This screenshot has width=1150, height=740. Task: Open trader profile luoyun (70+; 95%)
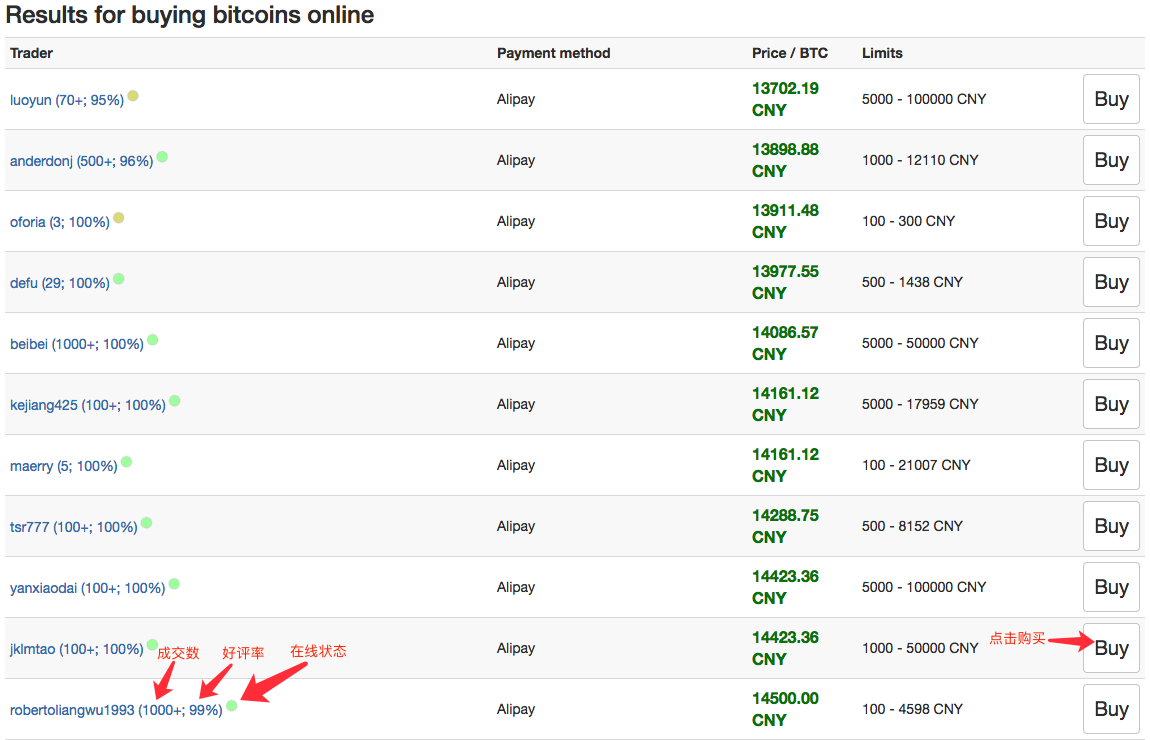[x=67, y=100]
